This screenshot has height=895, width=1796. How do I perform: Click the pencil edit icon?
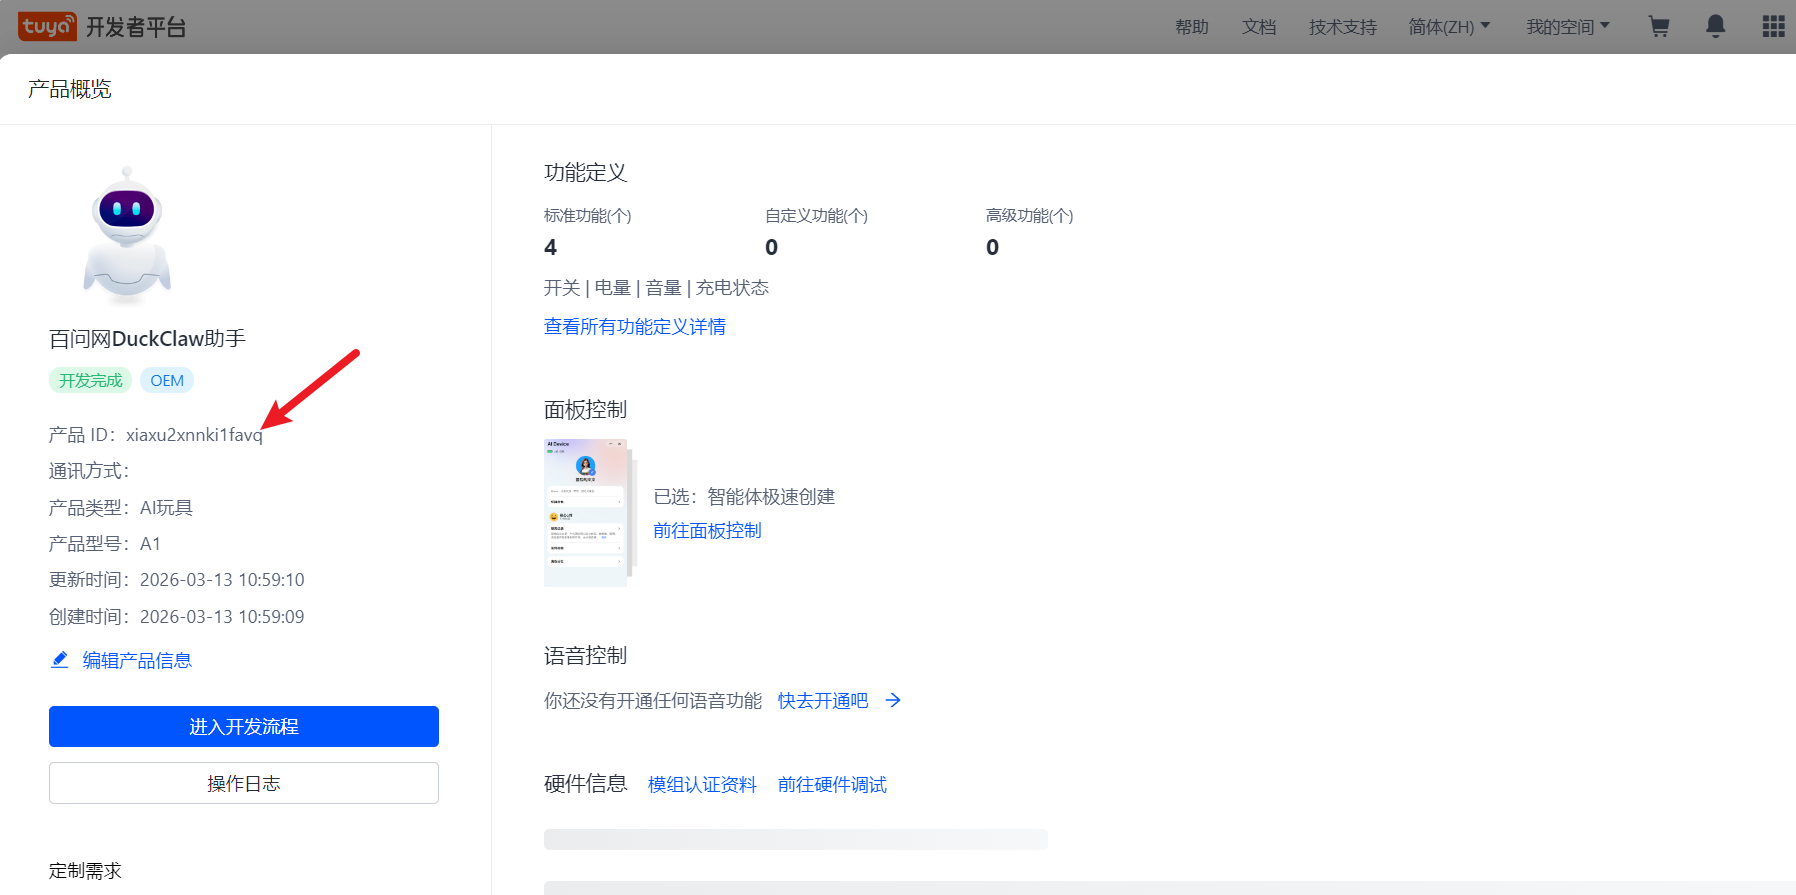60,660
